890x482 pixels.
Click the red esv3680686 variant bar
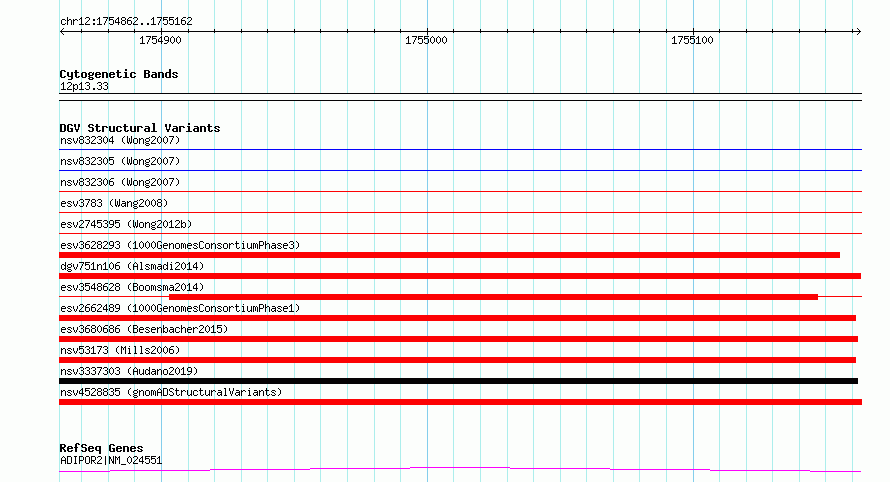(458, 339)
